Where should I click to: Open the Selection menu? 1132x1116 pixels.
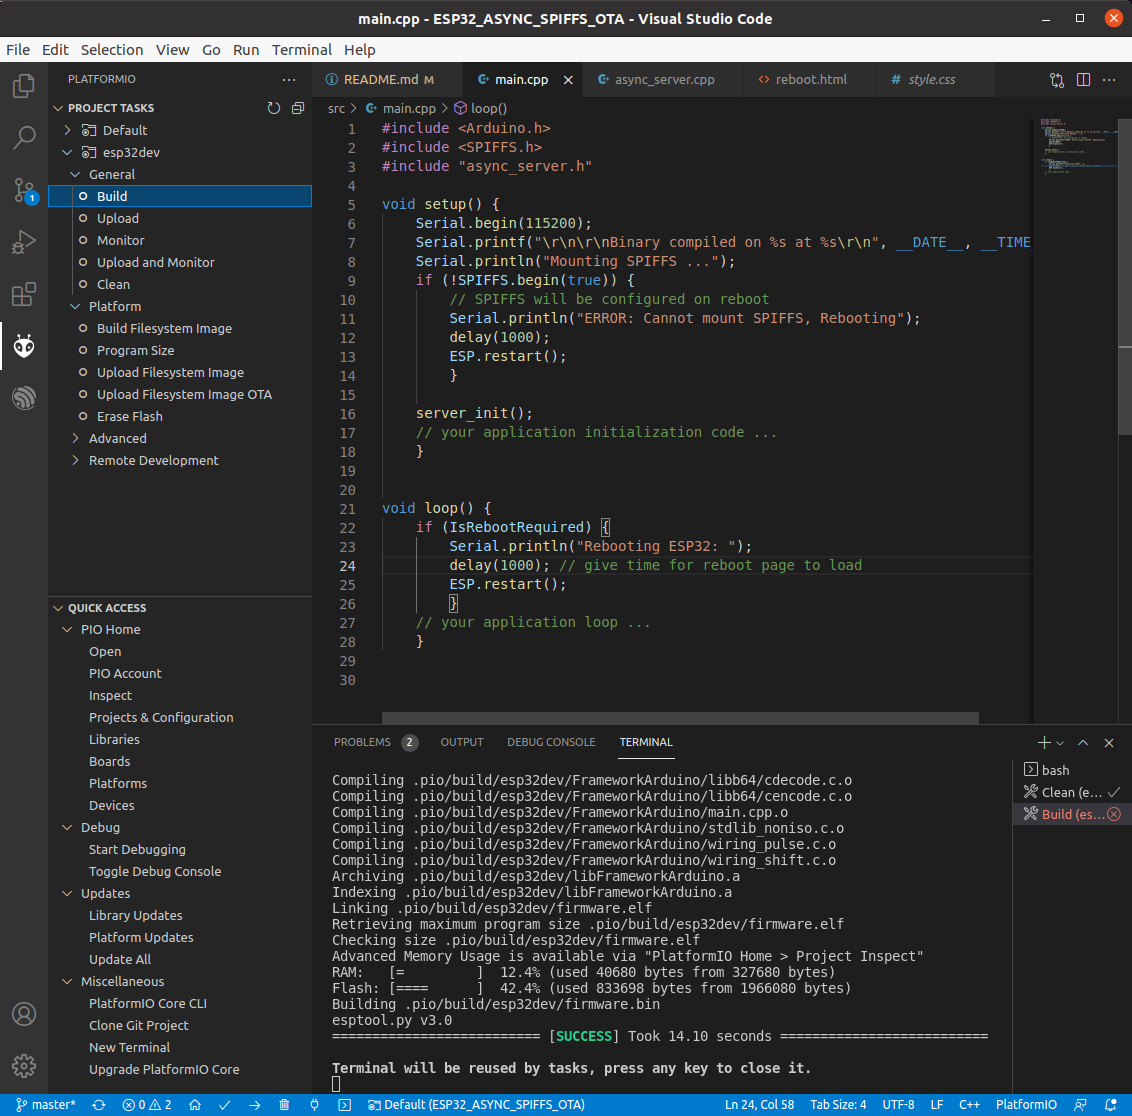[112, 50]
